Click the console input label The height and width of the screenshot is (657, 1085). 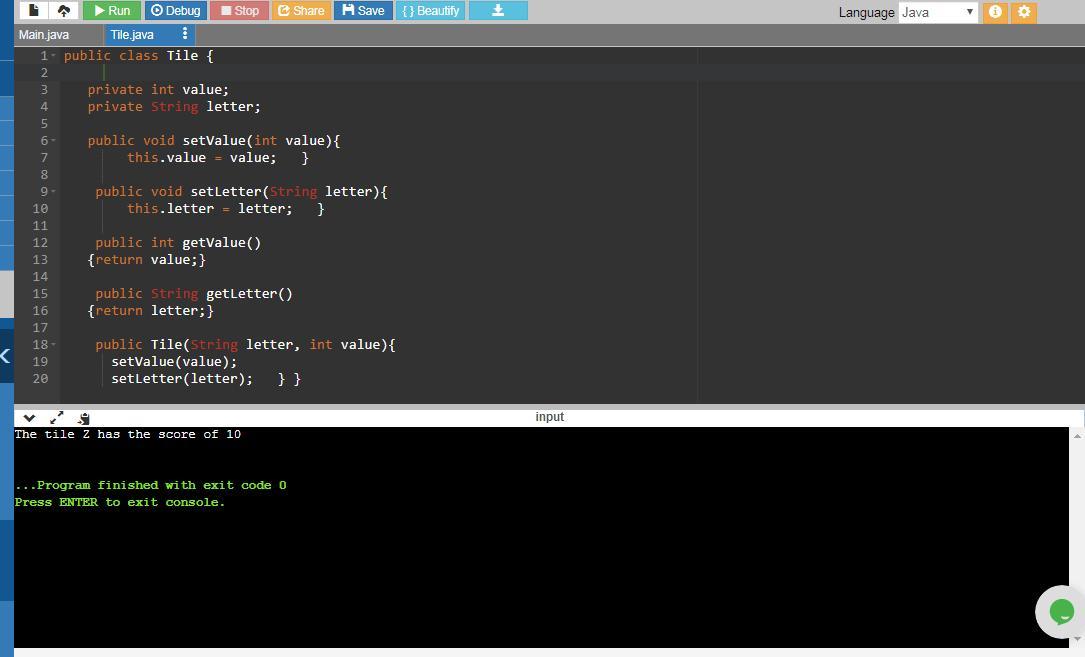[x=549, y=417]
